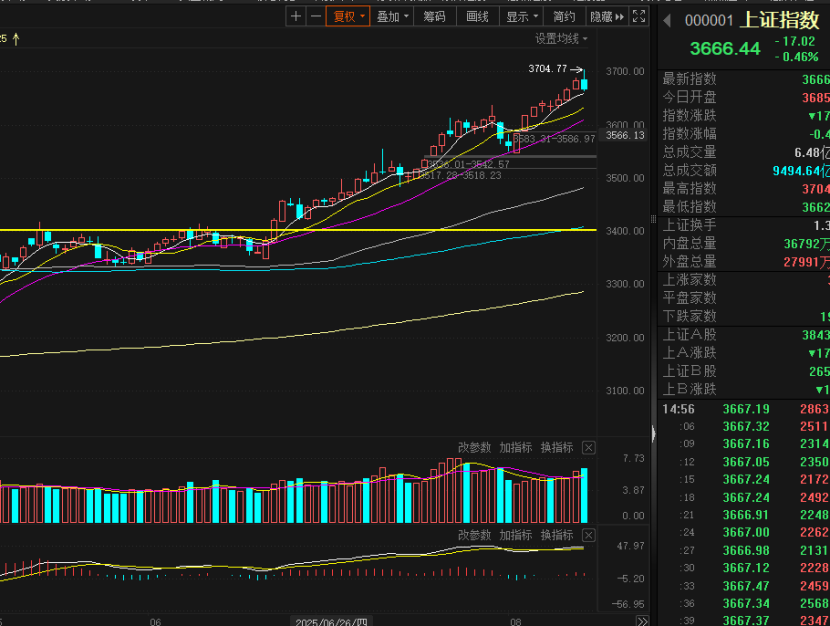Click the panel splitter handle beside 上证换手
Viewport: 830px width, 626px height.
[653, 219]
